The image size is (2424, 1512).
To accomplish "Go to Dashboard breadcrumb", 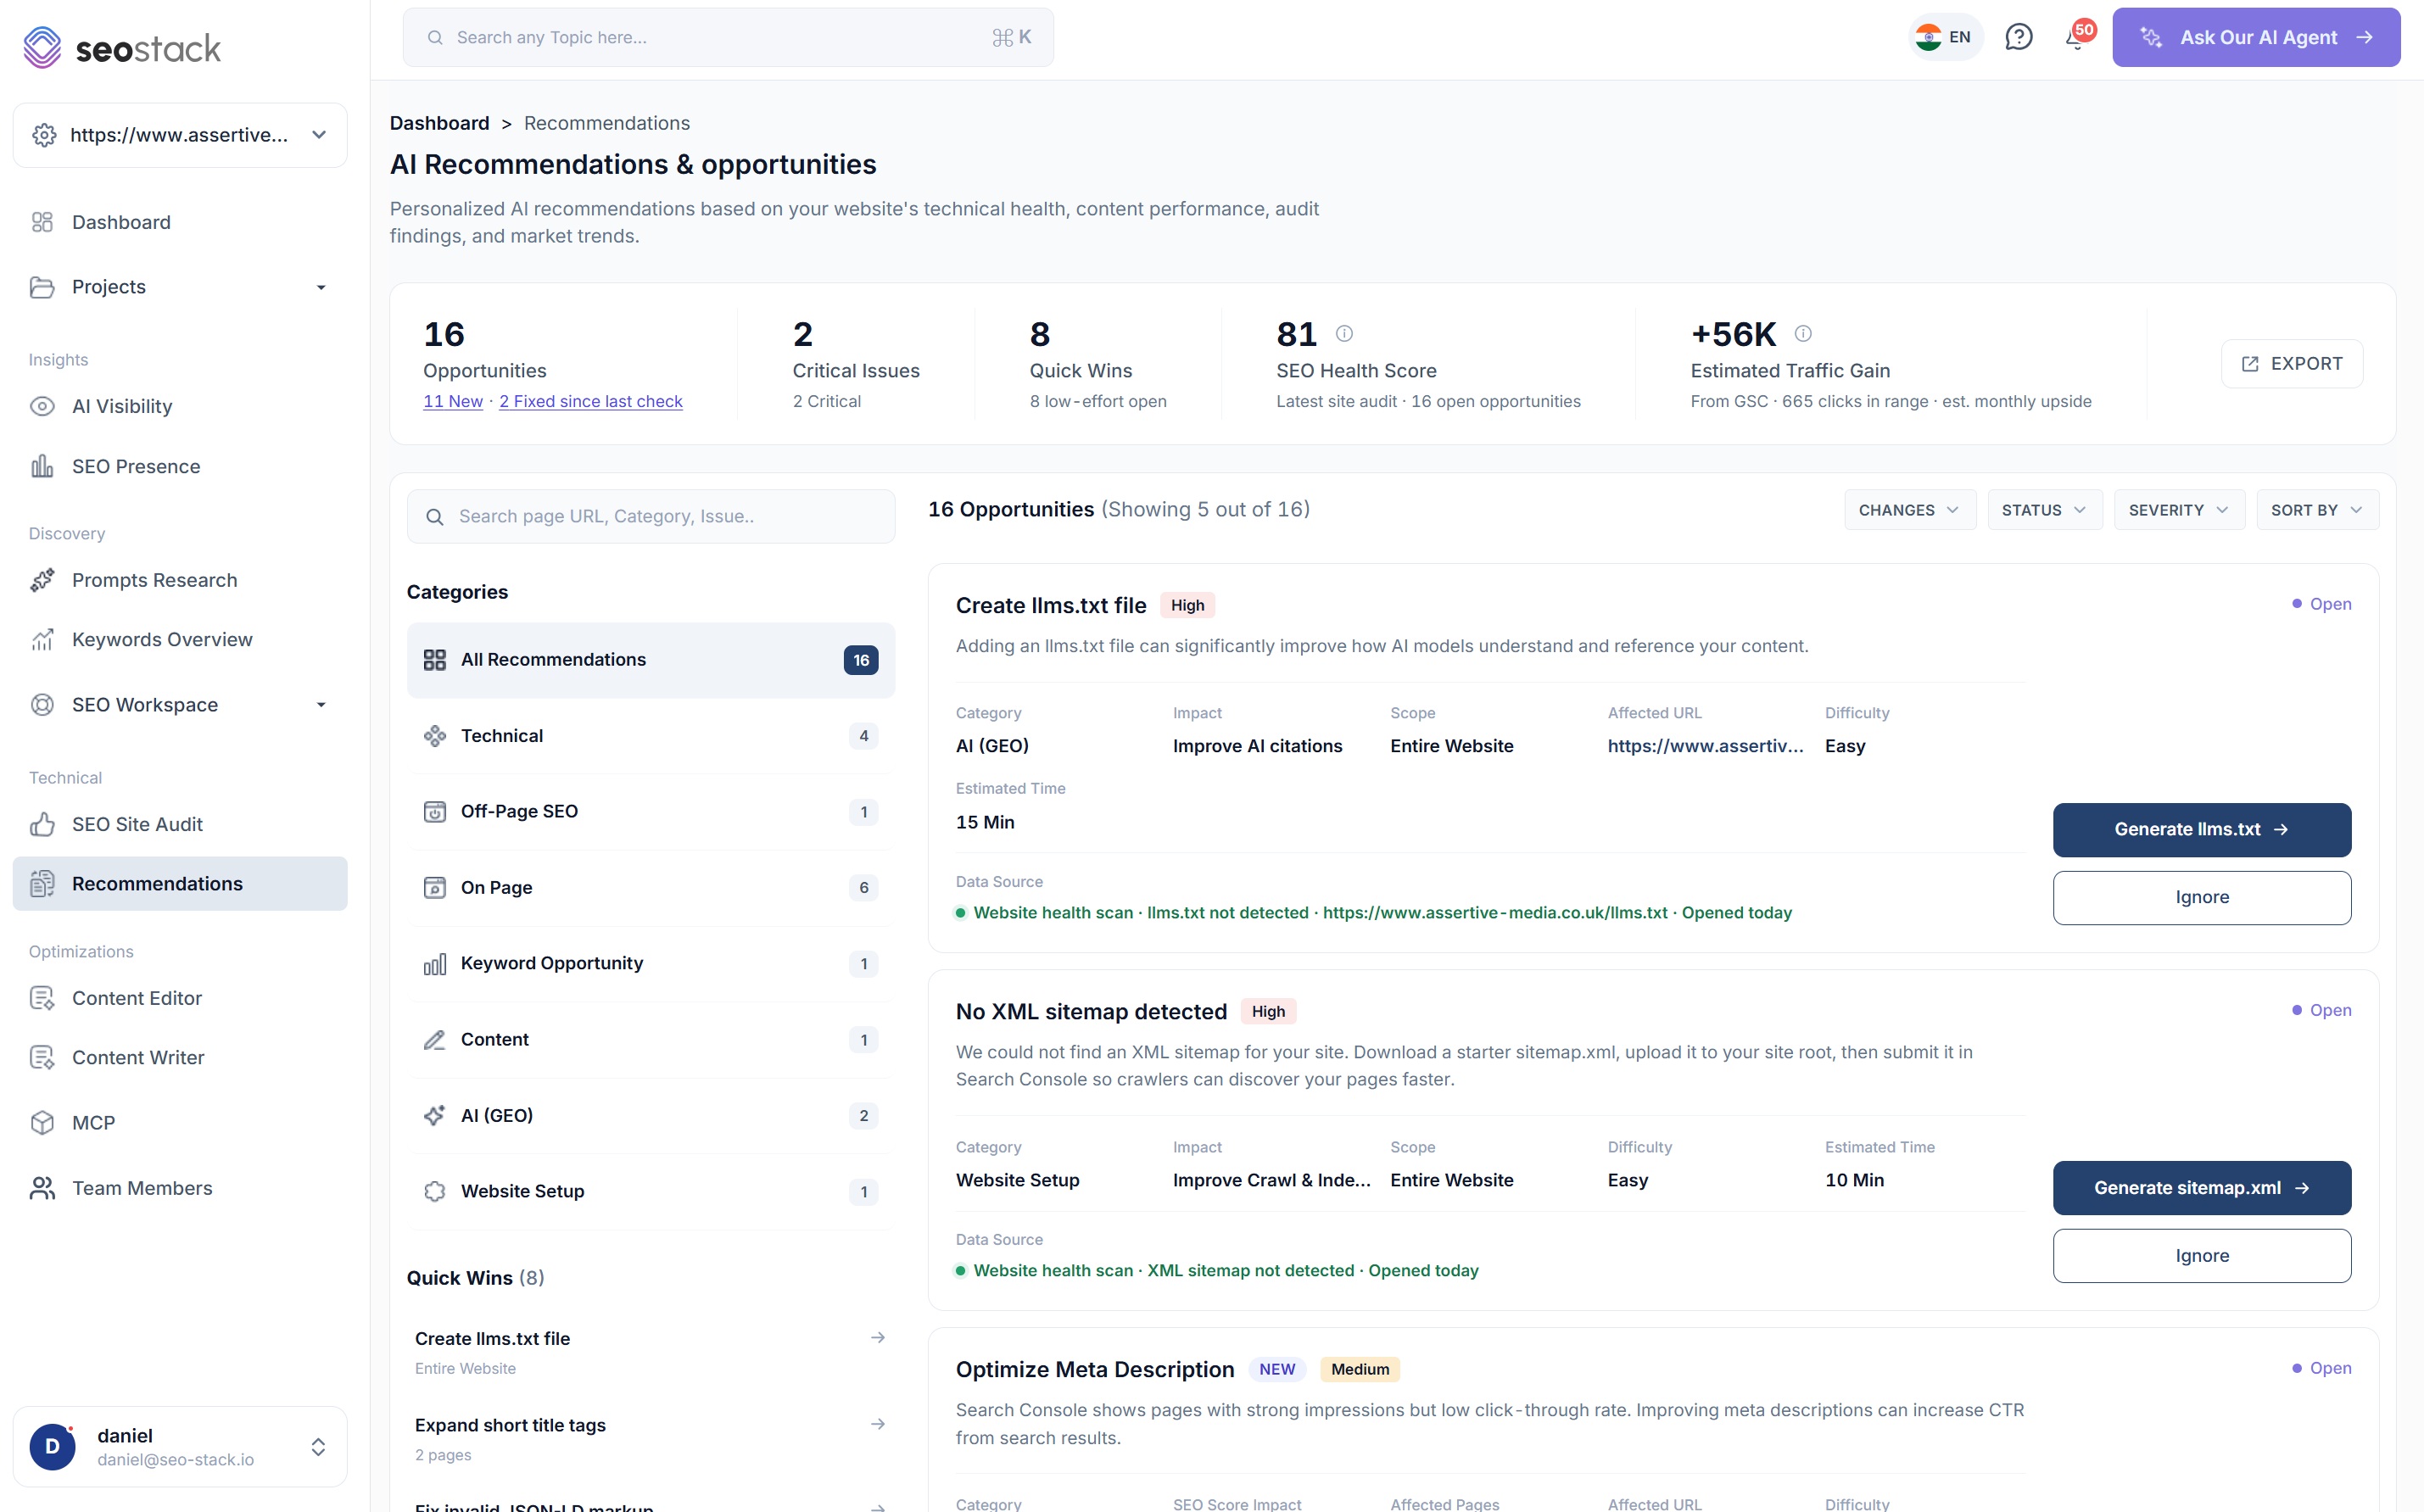I will (439, 123).
